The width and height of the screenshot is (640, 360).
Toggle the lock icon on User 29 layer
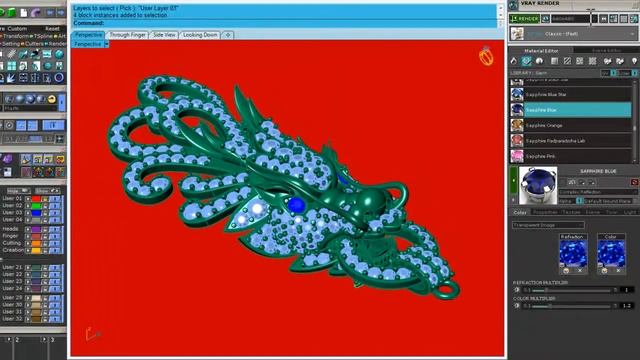tap(45, 298)
